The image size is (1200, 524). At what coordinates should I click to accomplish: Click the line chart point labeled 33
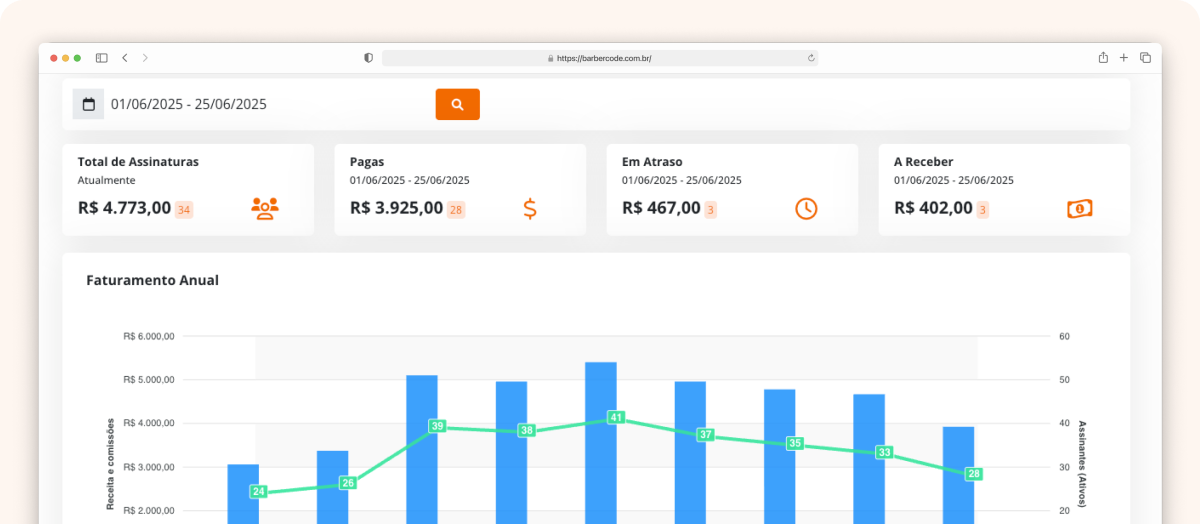pos(884,452)
